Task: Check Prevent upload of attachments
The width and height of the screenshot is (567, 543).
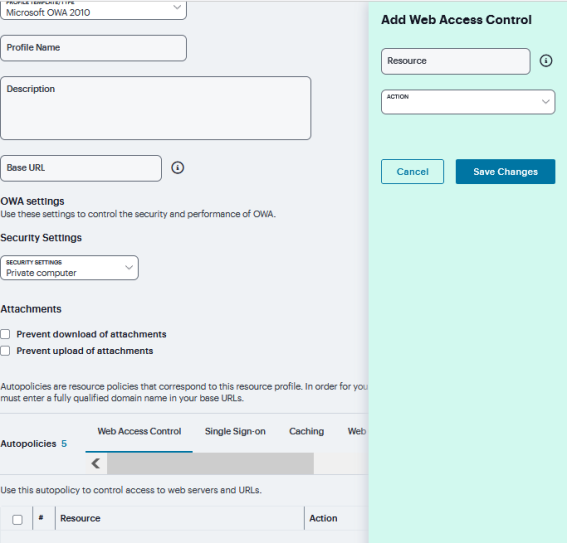Action: pyautogui.click(x=5, y=351)
